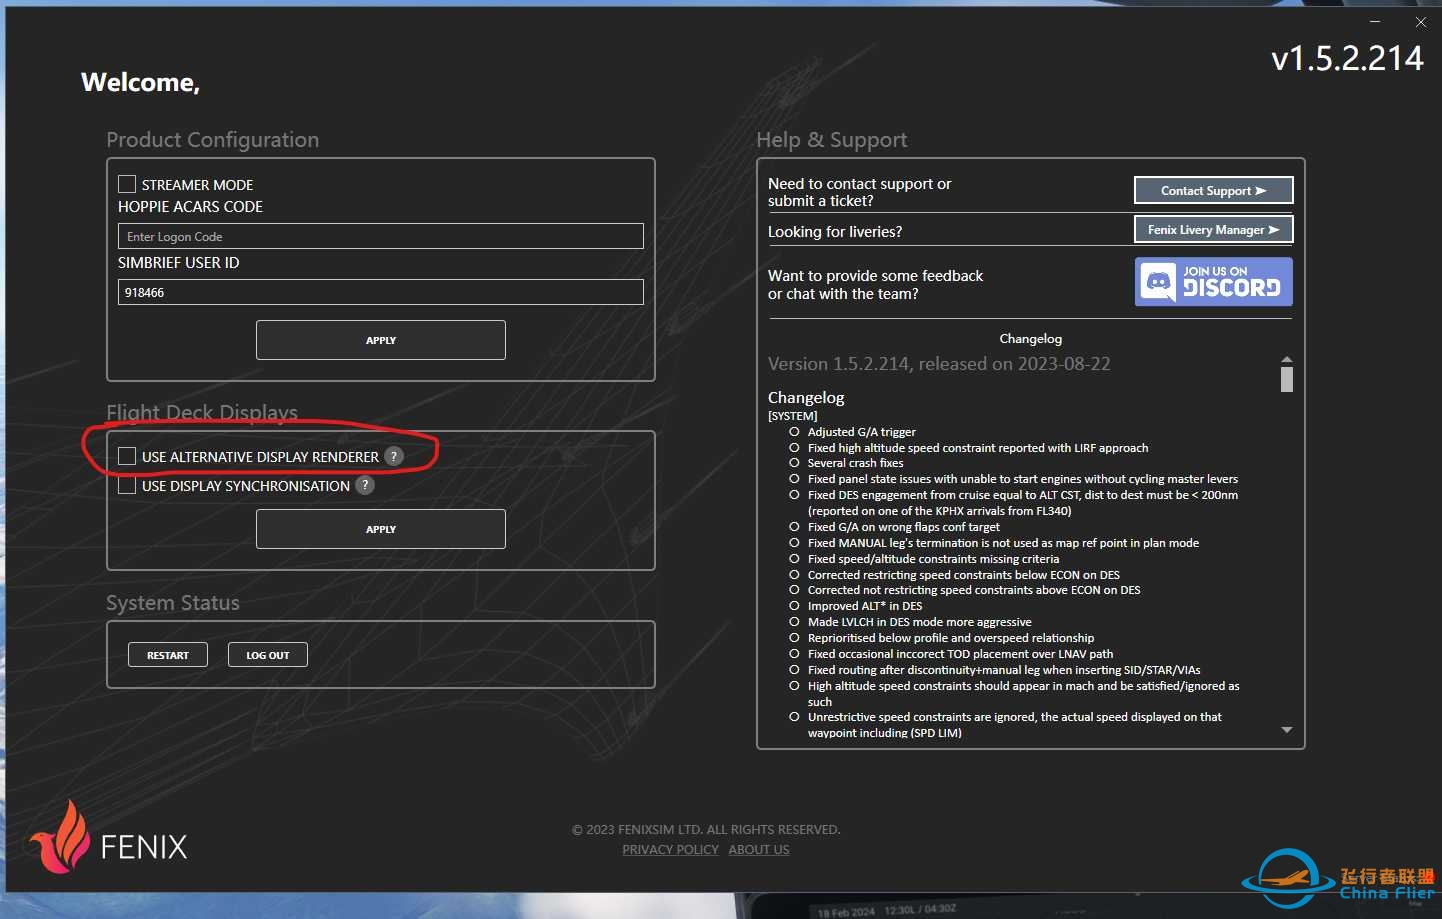Click the Fenix flame logo
The image size is (1442, 919).
point(62,837)
